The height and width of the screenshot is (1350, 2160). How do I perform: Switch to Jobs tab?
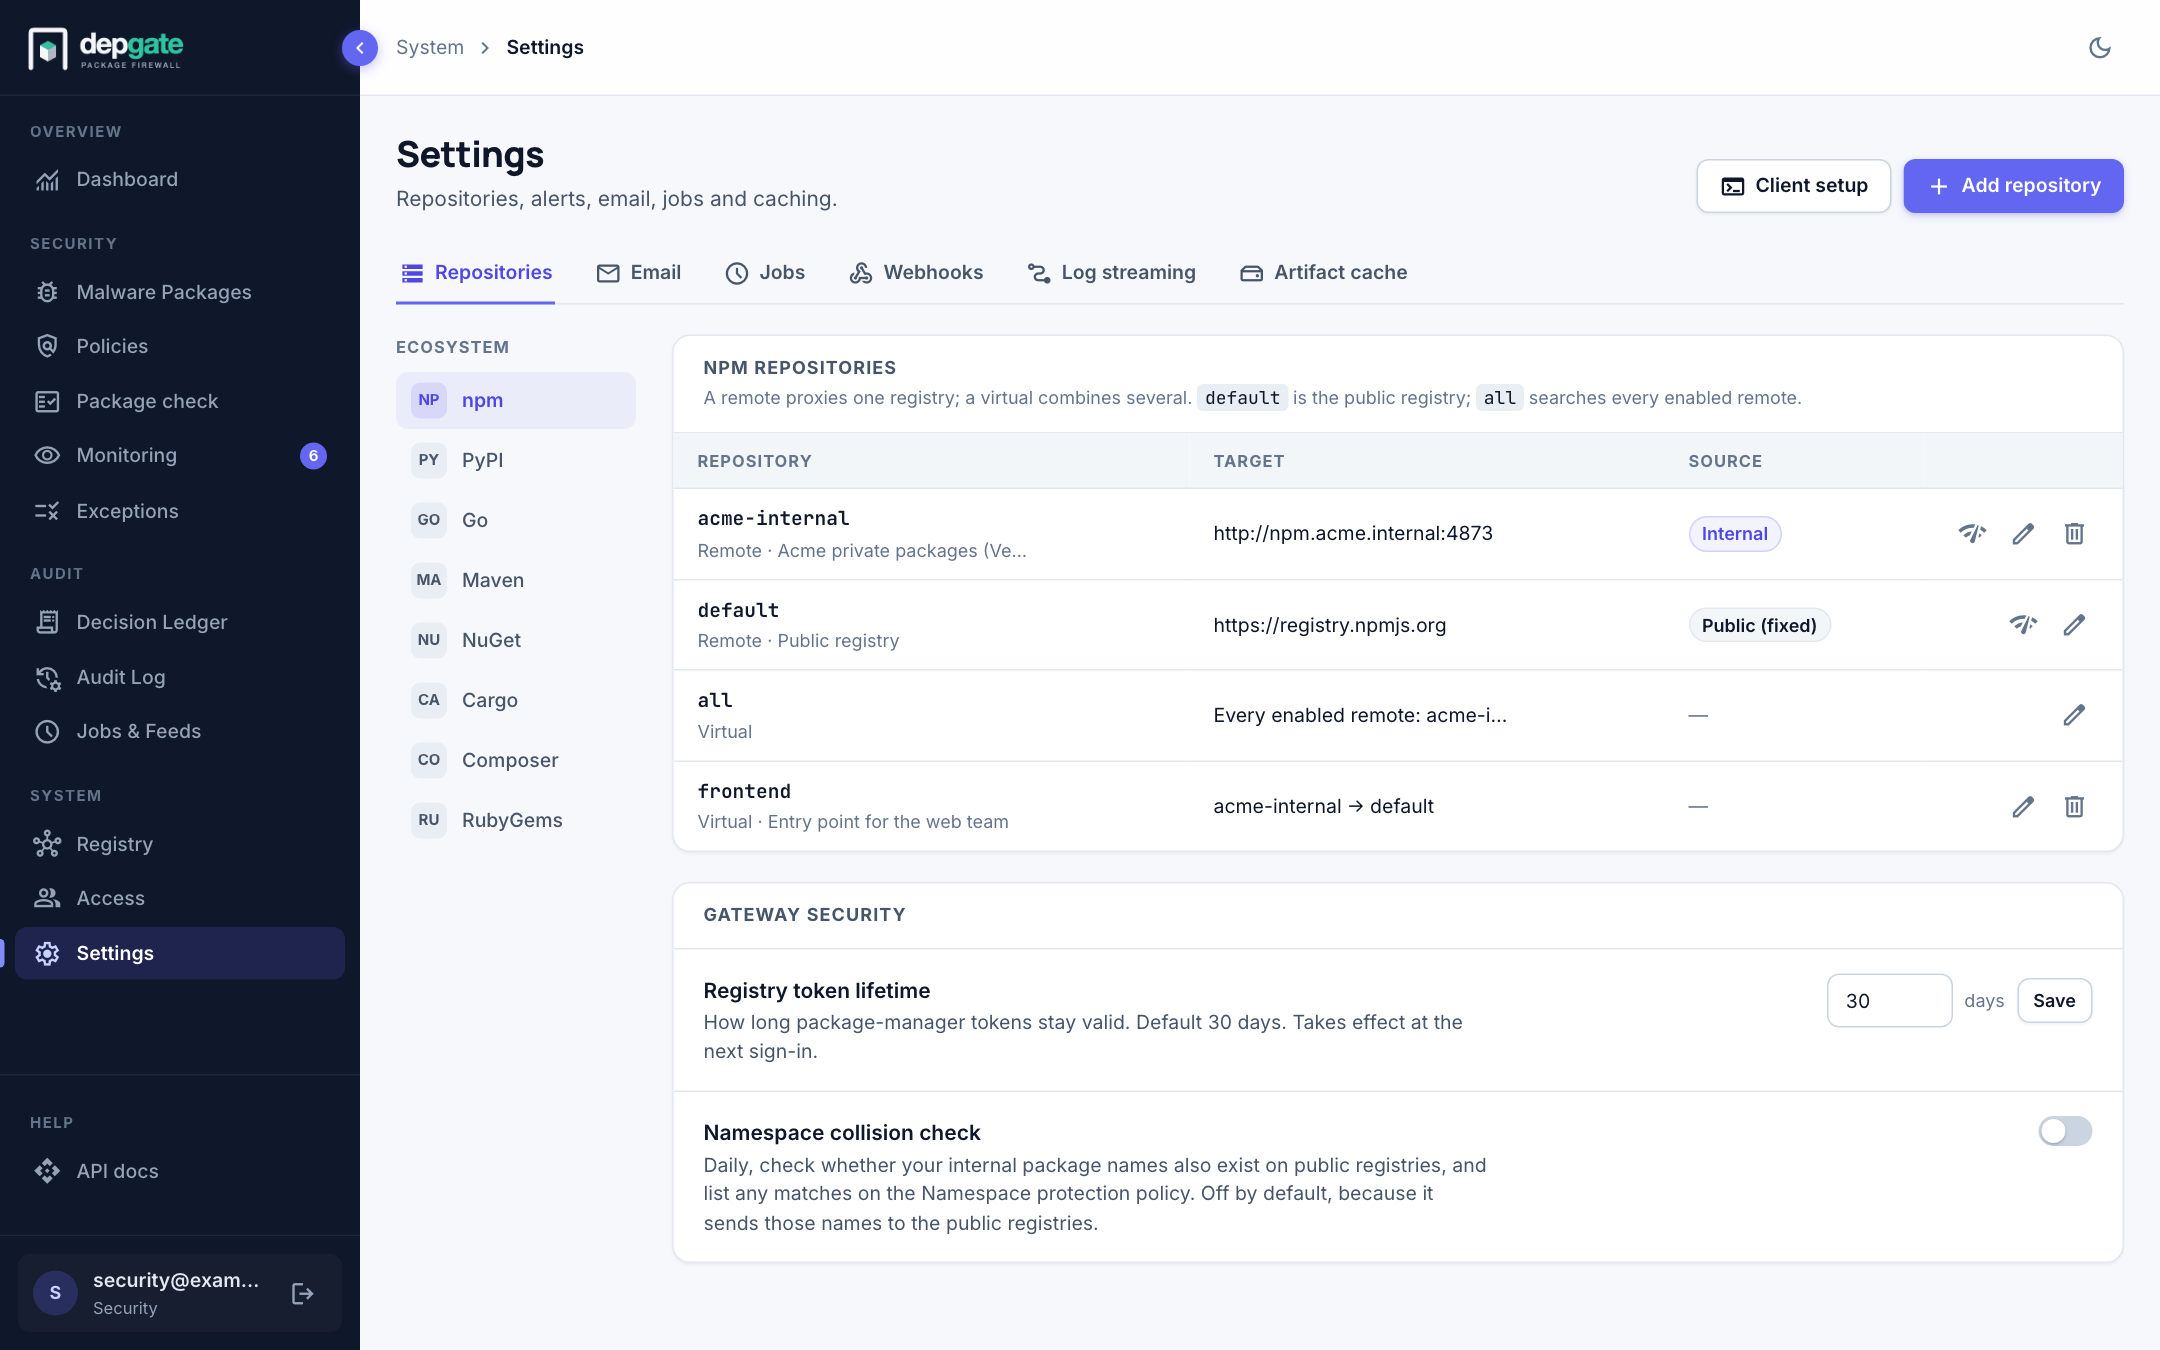click(765, 273)
